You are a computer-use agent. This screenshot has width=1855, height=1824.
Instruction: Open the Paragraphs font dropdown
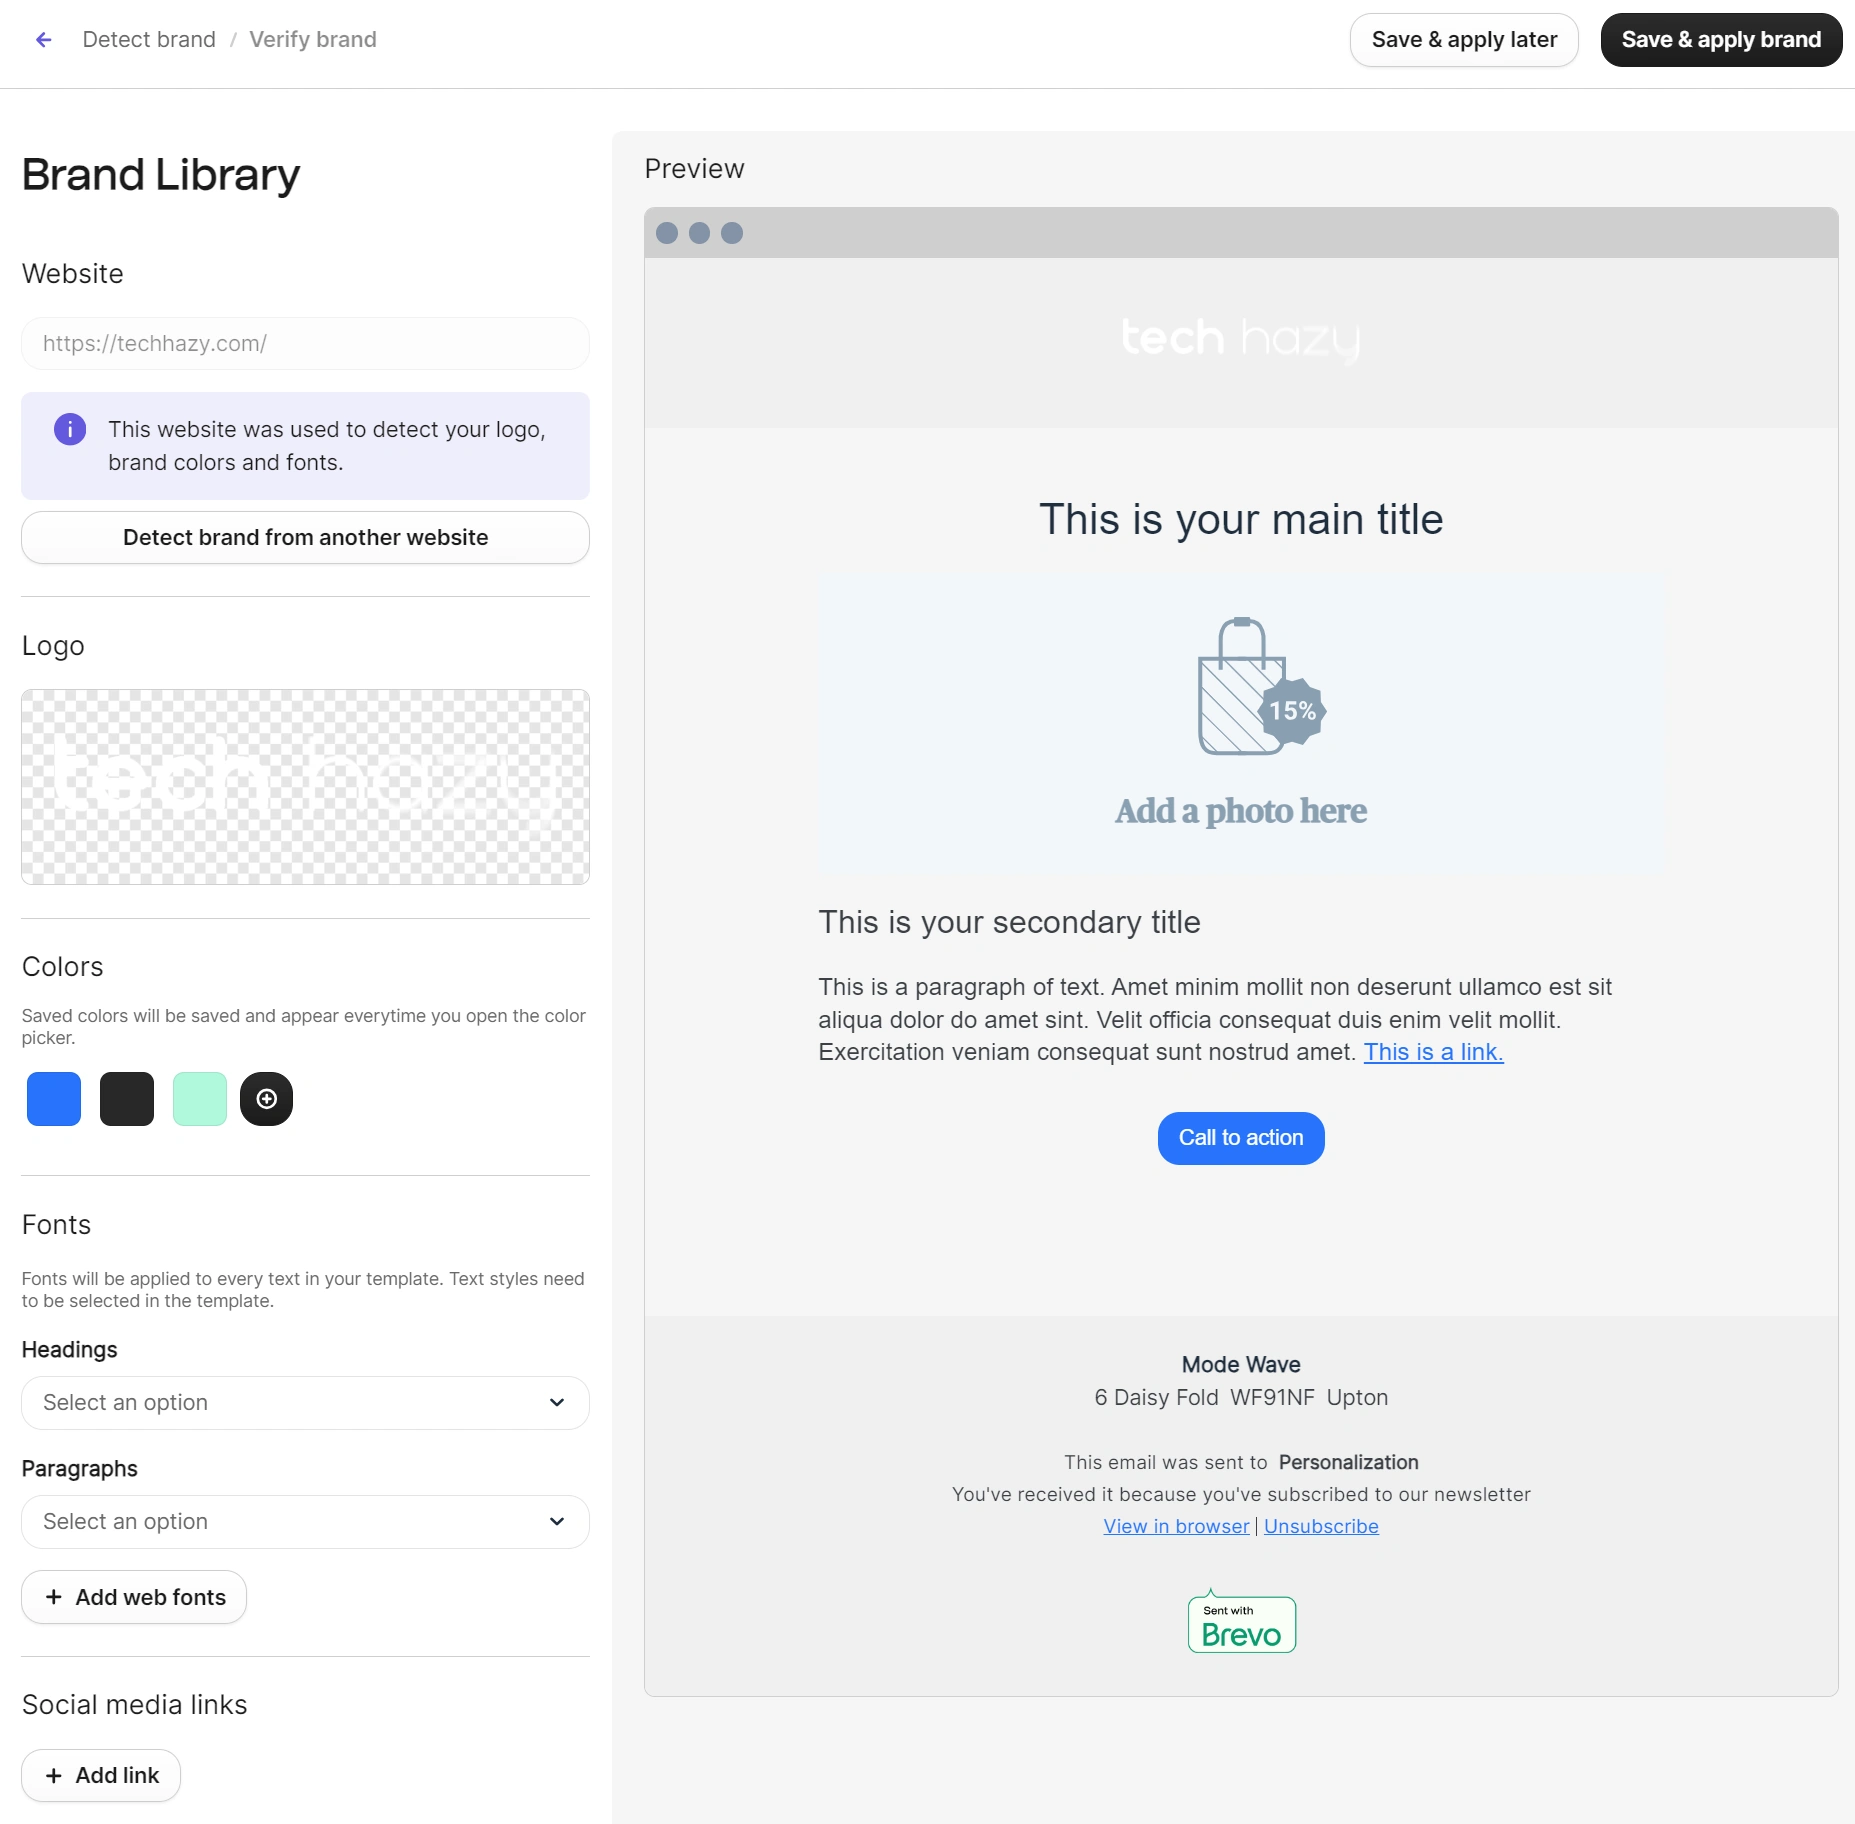[x=305, y=1522]
